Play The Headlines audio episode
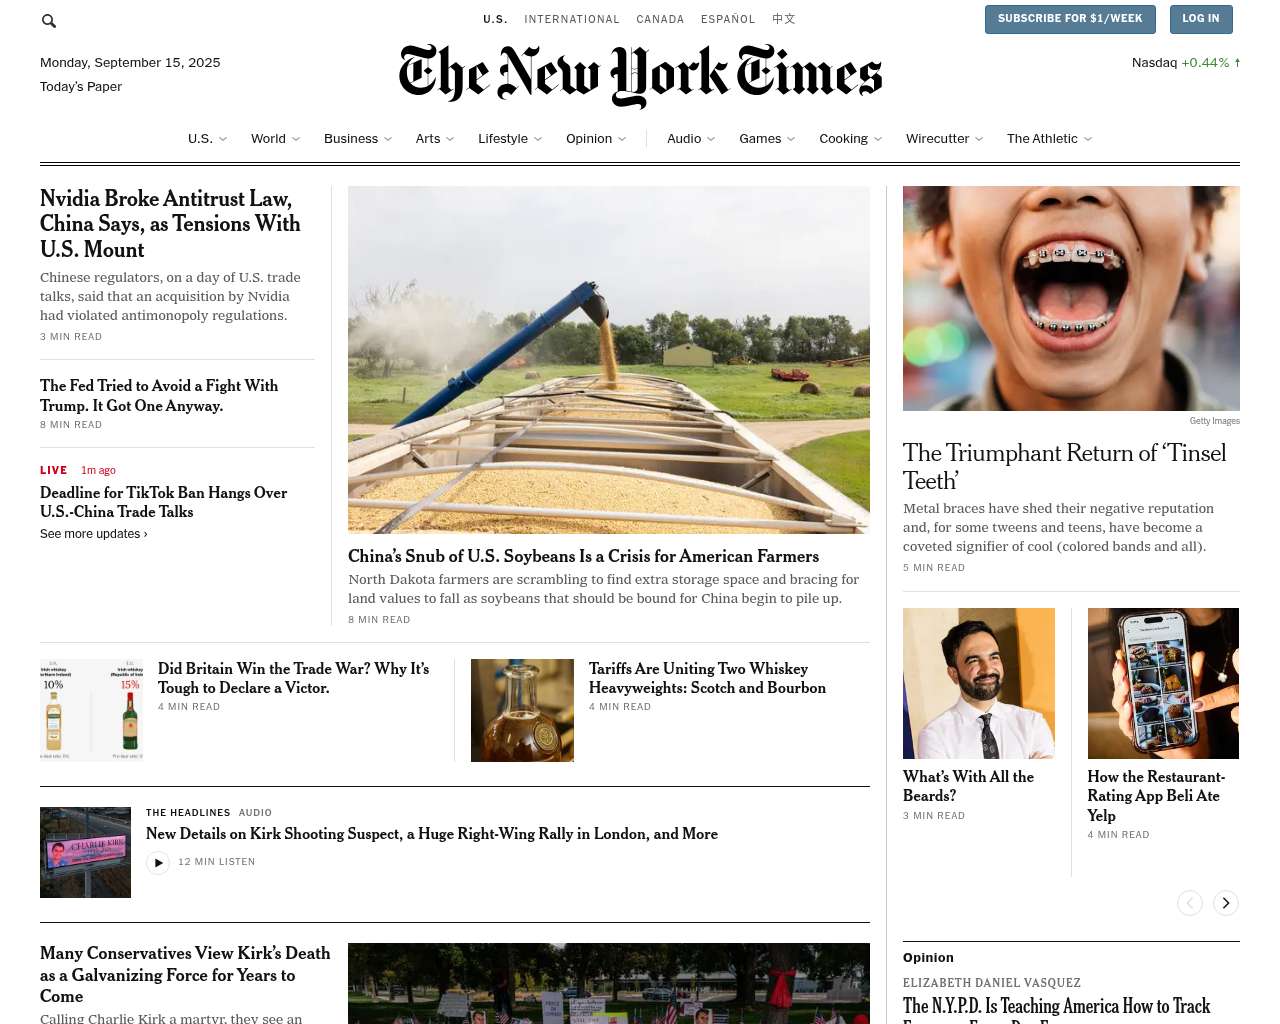Screen dimensions: 1280x1024 click(158, 862)
